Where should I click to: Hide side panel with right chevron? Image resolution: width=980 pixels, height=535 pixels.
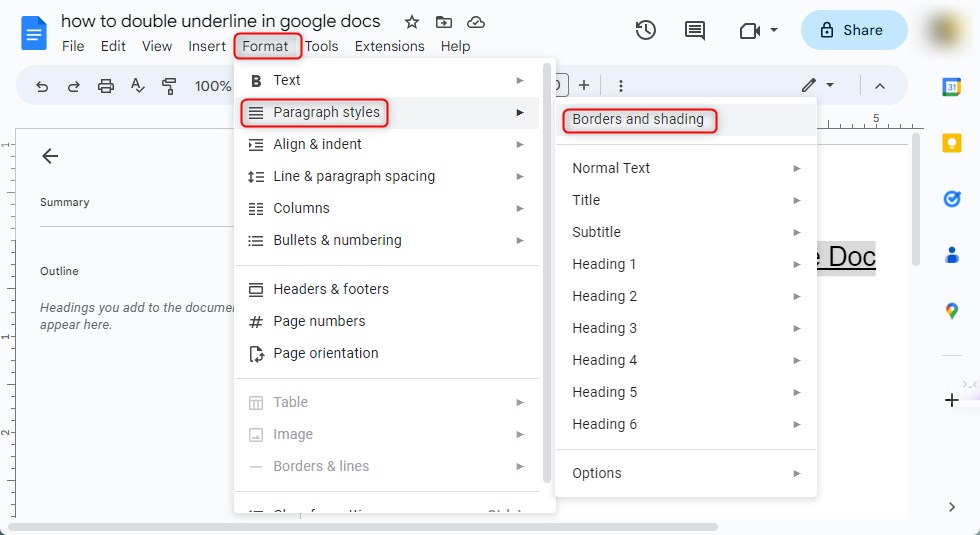(951, 507)
